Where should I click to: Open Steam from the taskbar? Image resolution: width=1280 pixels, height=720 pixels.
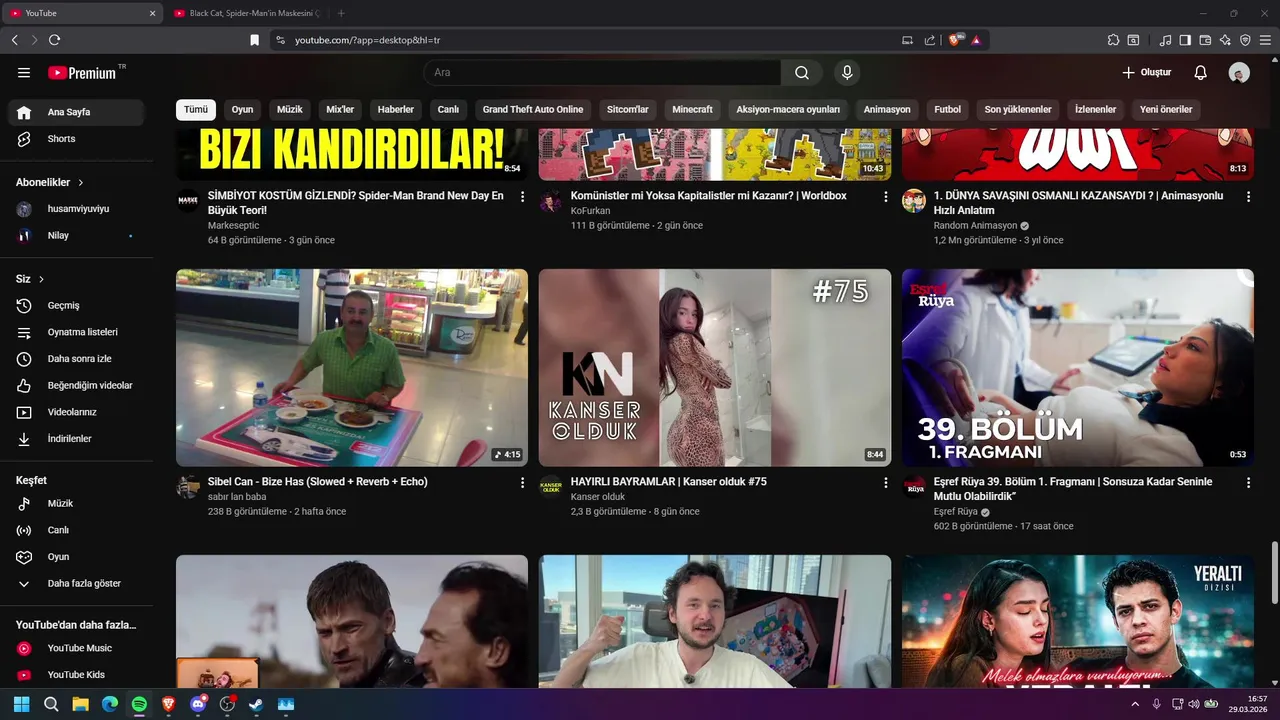pyautogui.click(x=257, y=704)
